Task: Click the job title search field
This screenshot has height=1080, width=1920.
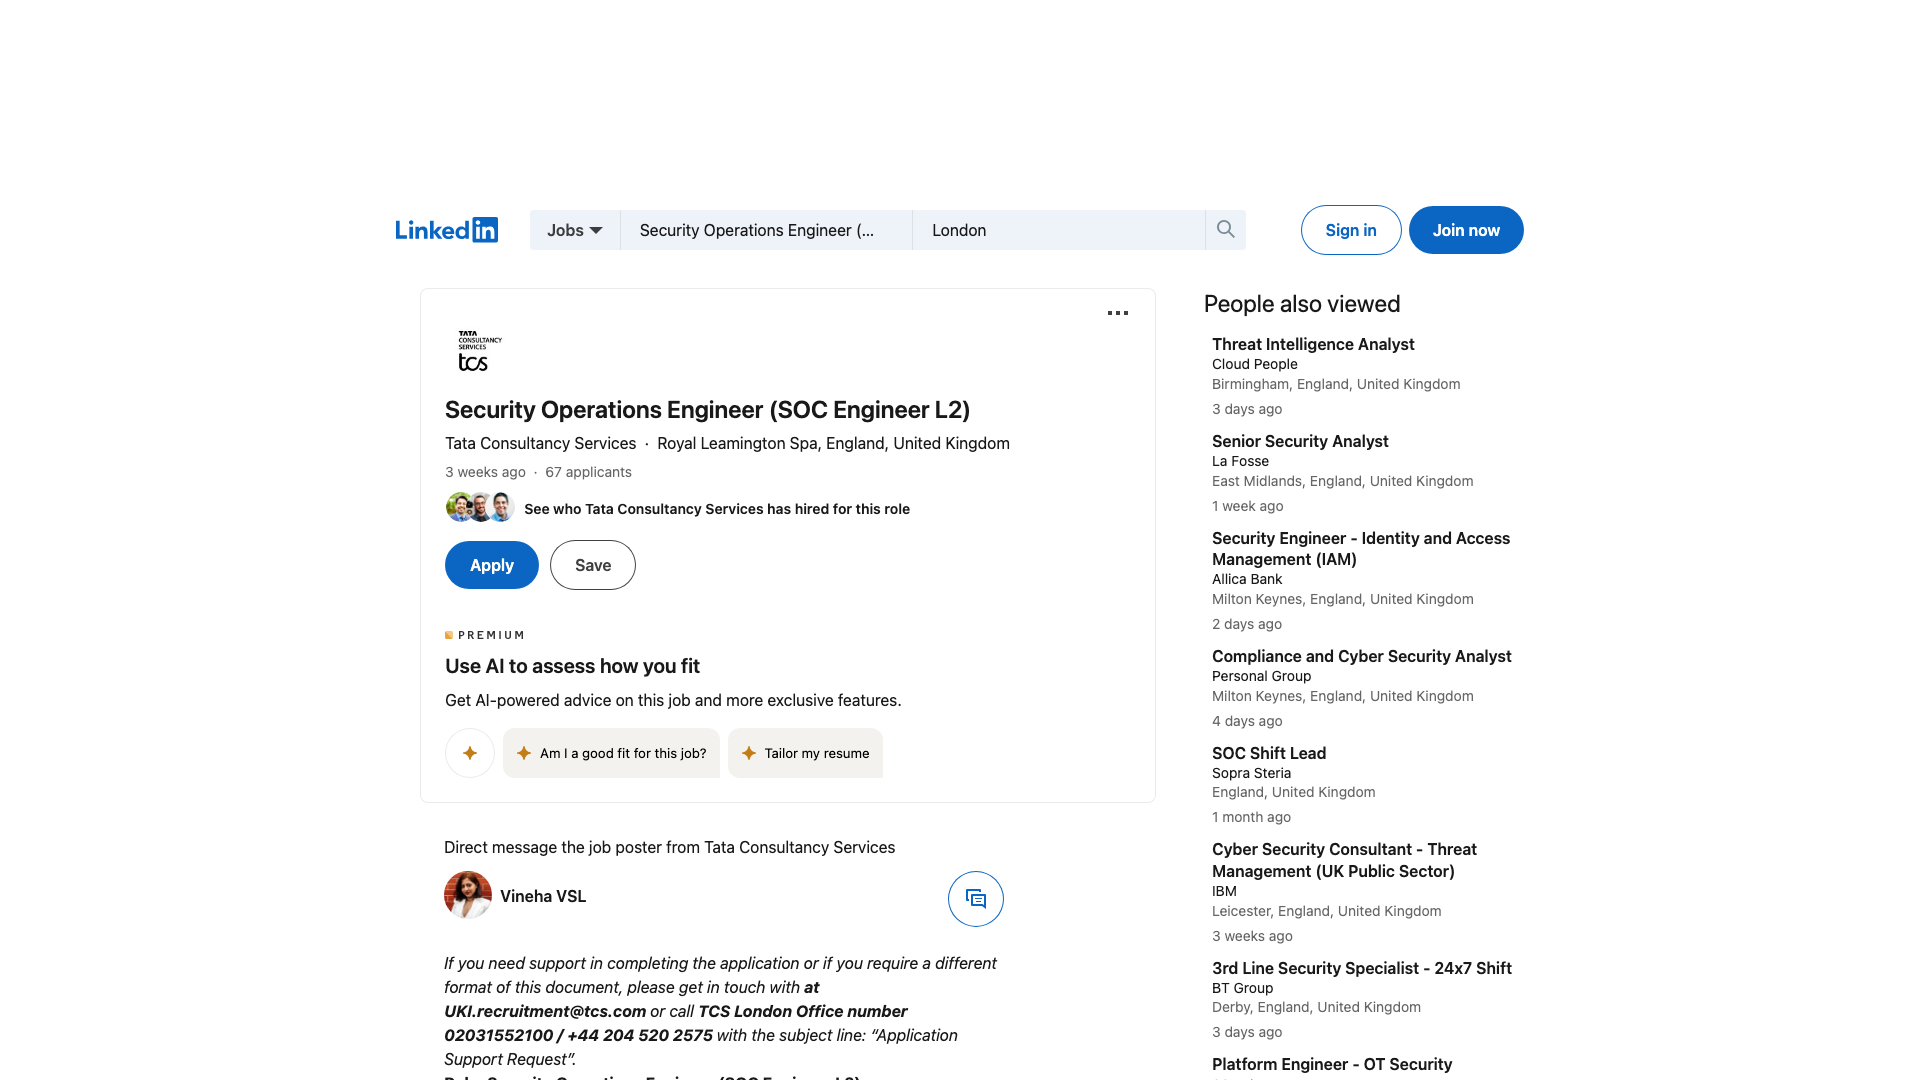Action: tap(766, 230)
